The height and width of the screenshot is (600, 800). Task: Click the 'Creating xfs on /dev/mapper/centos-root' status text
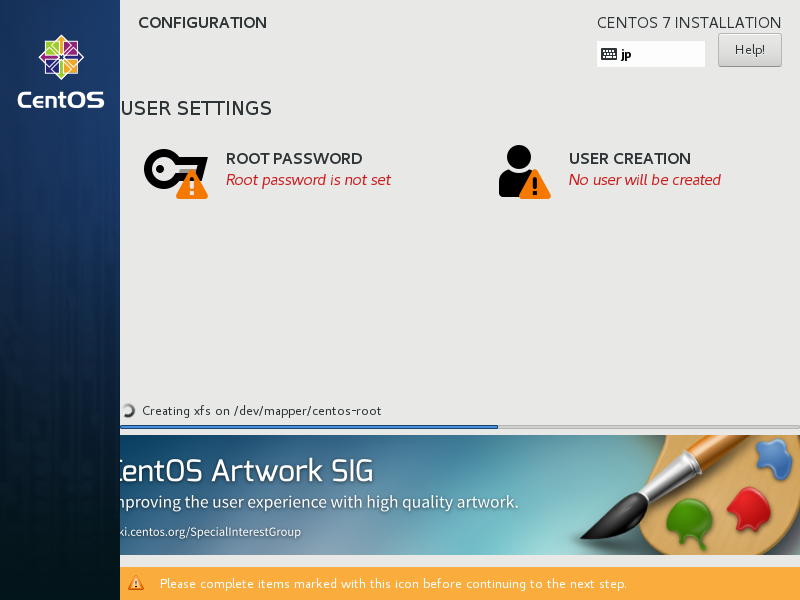264,410
